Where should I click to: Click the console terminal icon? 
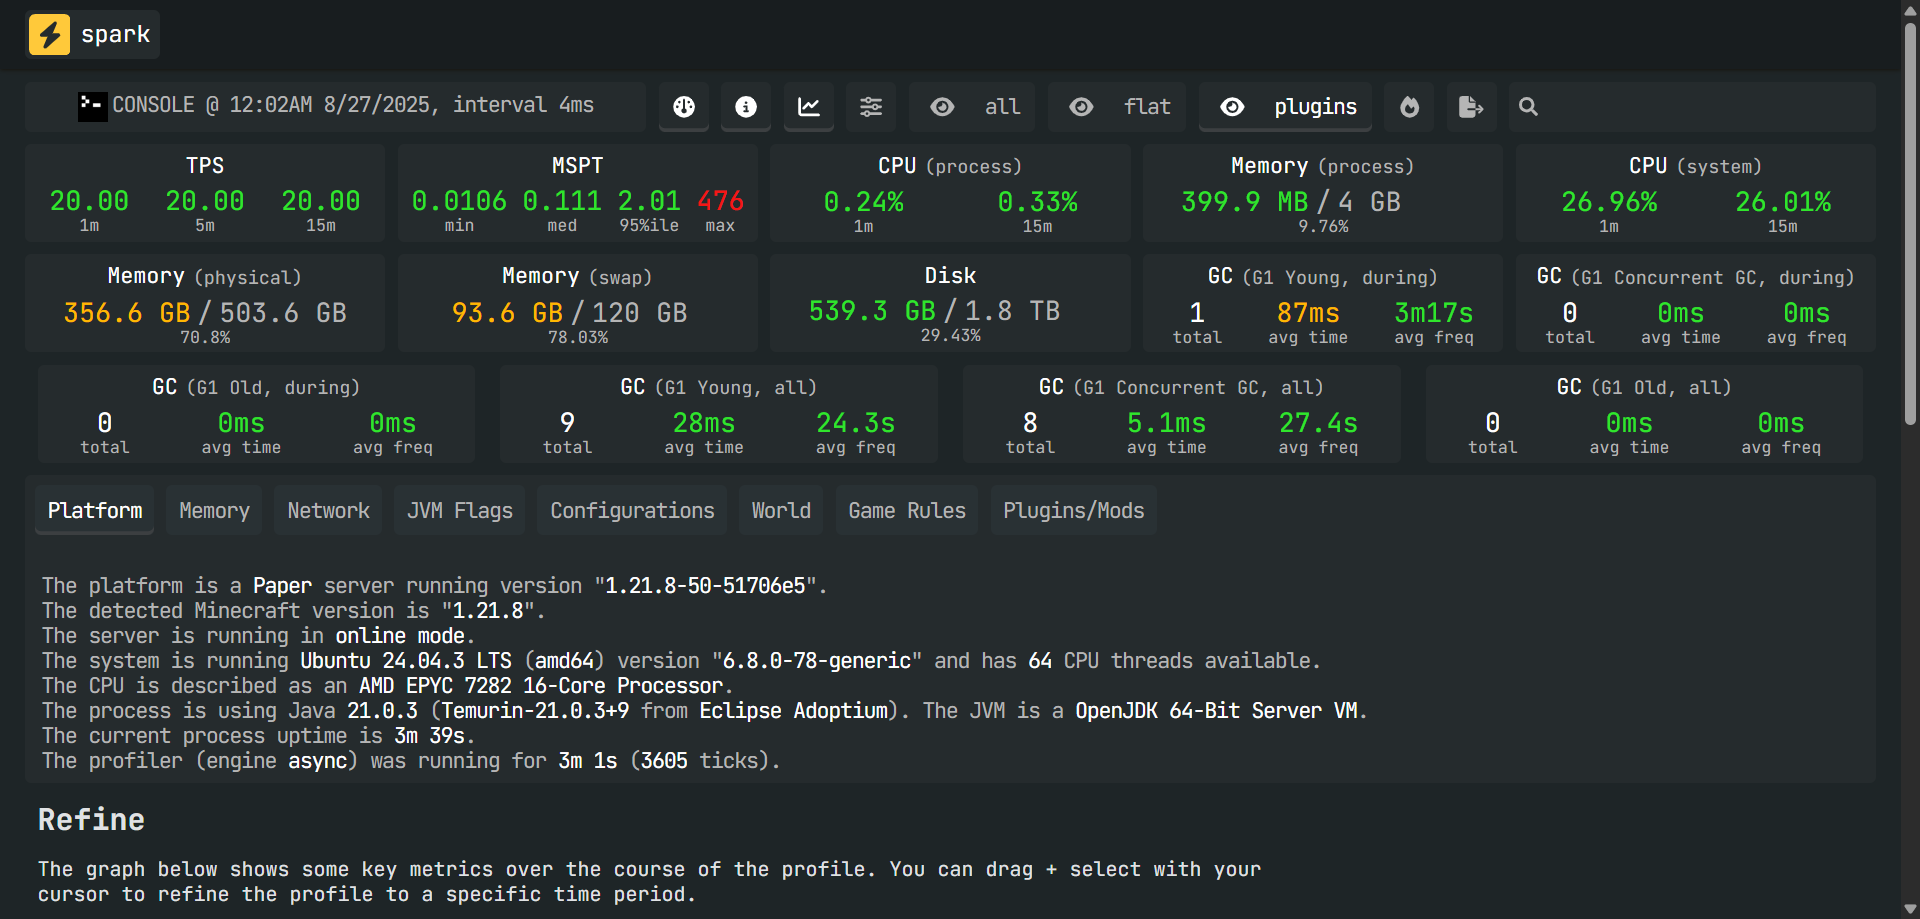92,106
